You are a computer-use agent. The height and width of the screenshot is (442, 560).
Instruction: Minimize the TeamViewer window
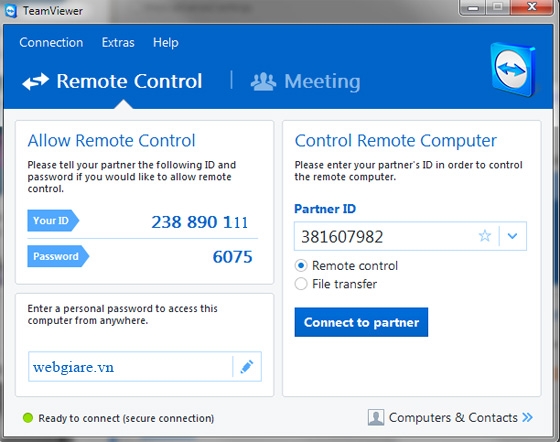pyautogui.click(x=473, y=7)
